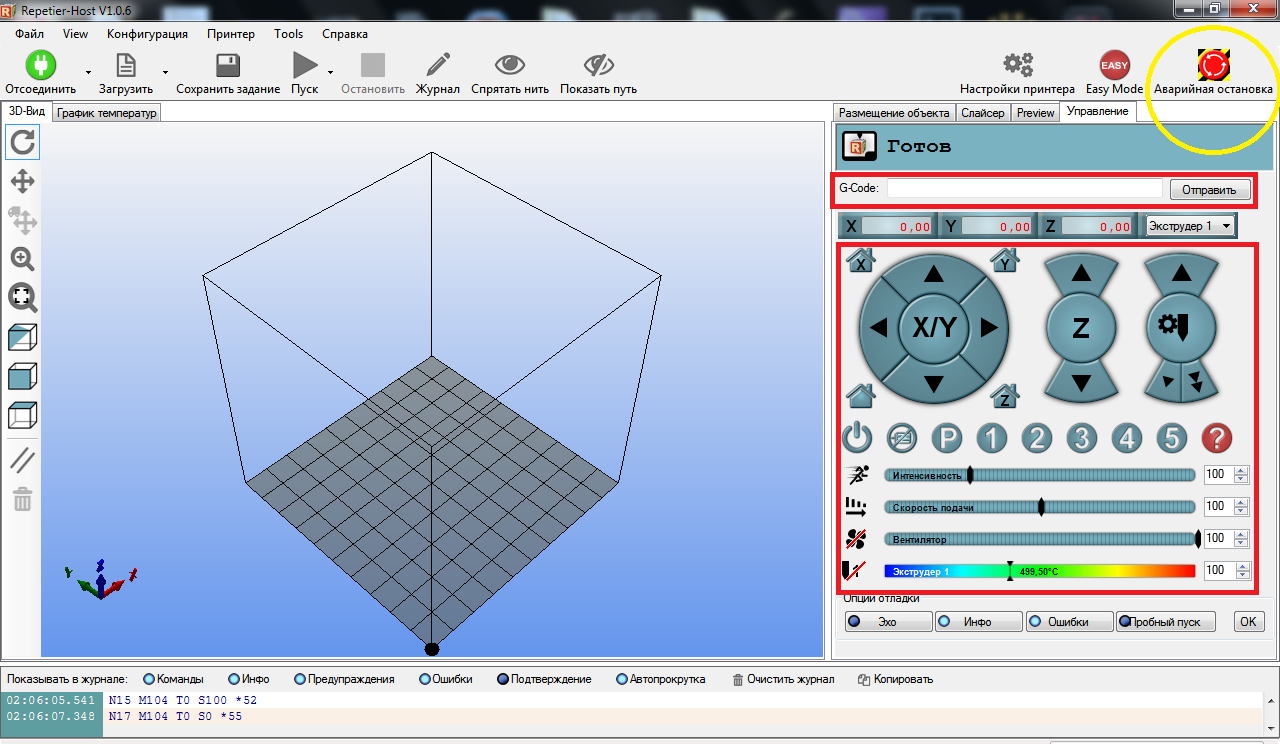Click the Загрузить file load icon
Image resolution: width=1280 pixels, height=744 pixels.
[126, 65]
